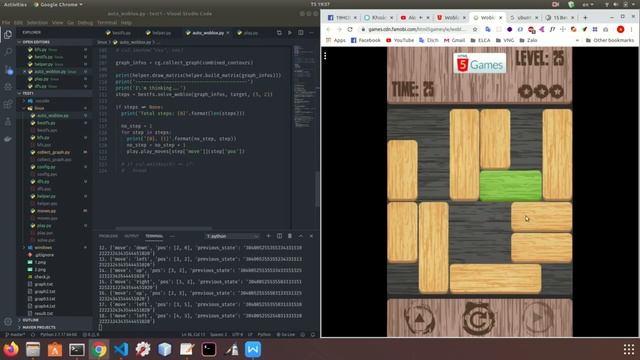Open the game page's three-dot overlay menu
640x360 pixels.
click(325, 56)
